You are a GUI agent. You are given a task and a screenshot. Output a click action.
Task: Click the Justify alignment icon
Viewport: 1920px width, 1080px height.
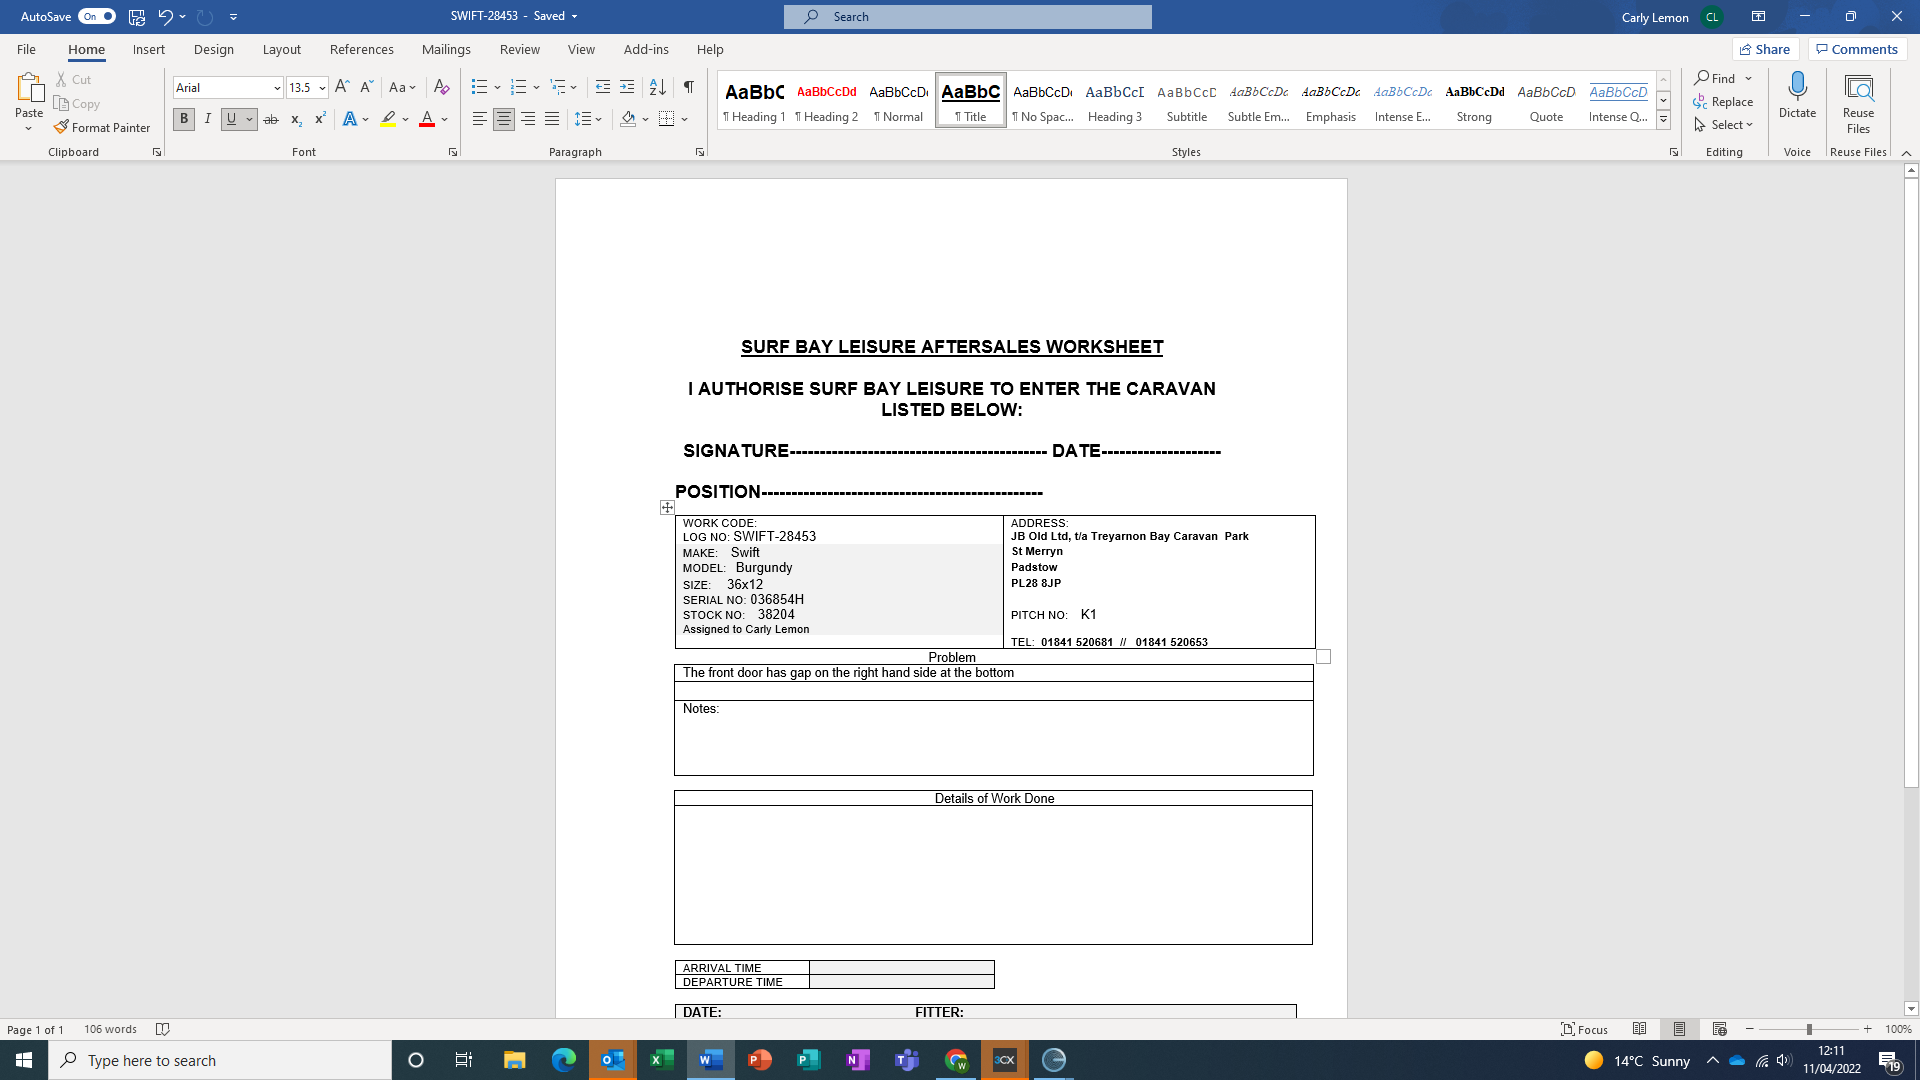point(552,119)
